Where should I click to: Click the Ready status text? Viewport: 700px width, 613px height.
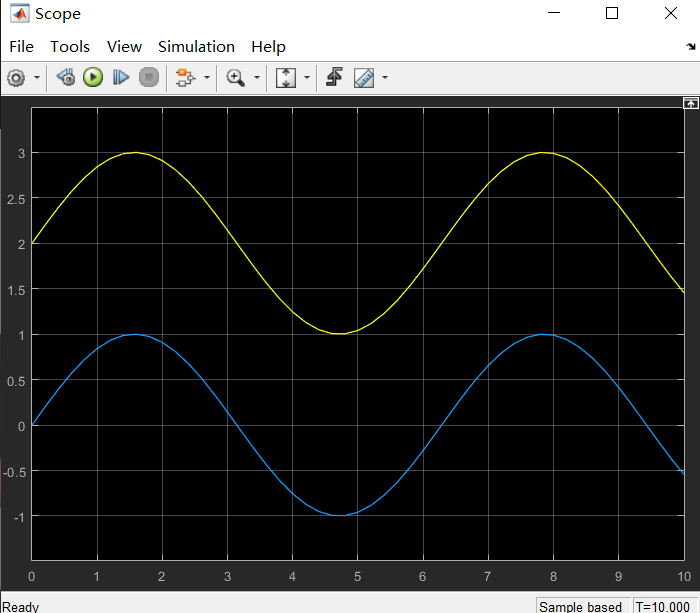[21, 607]
